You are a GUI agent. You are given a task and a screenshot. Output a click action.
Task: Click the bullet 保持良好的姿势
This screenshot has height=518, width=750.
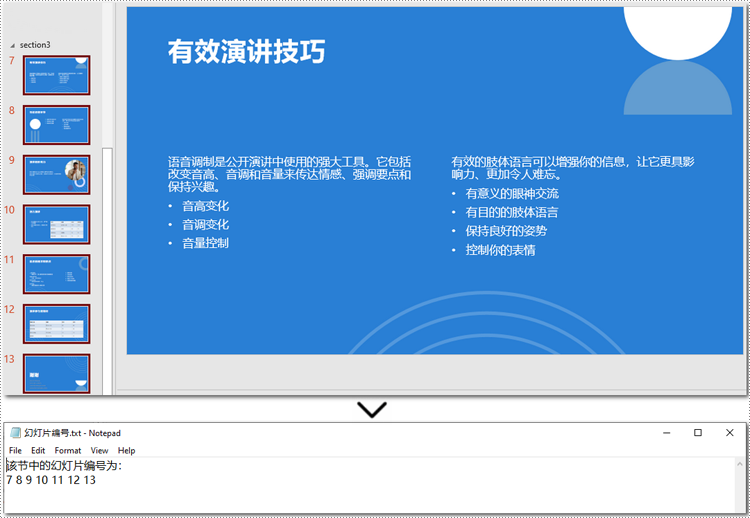(x=506, y=231)
